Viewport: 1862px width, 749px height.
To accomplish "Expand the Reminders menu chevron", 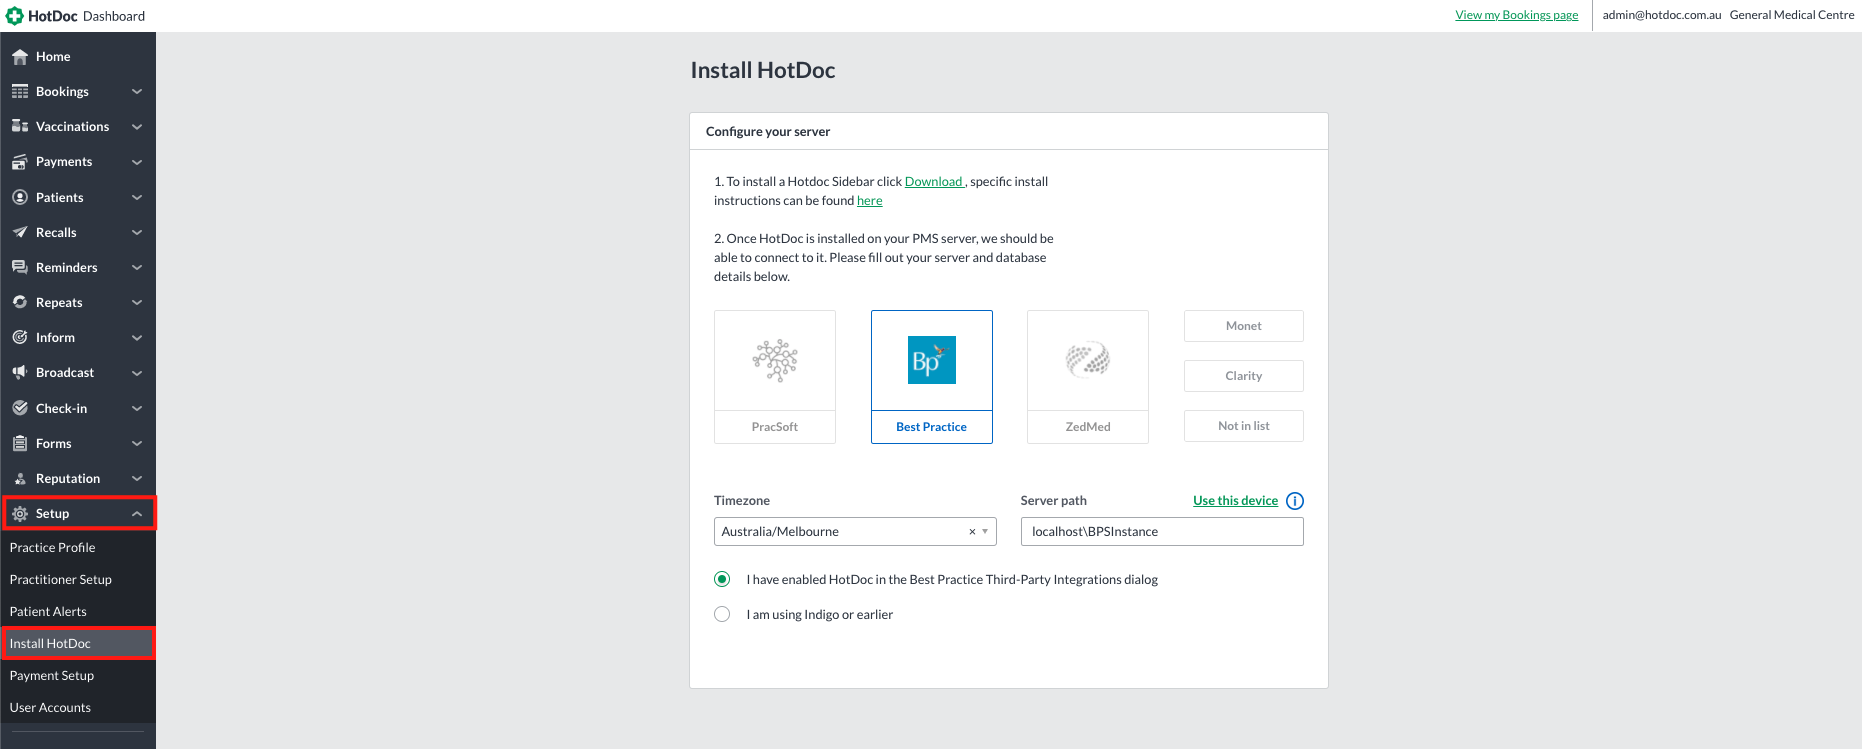I will click(137, 268).
